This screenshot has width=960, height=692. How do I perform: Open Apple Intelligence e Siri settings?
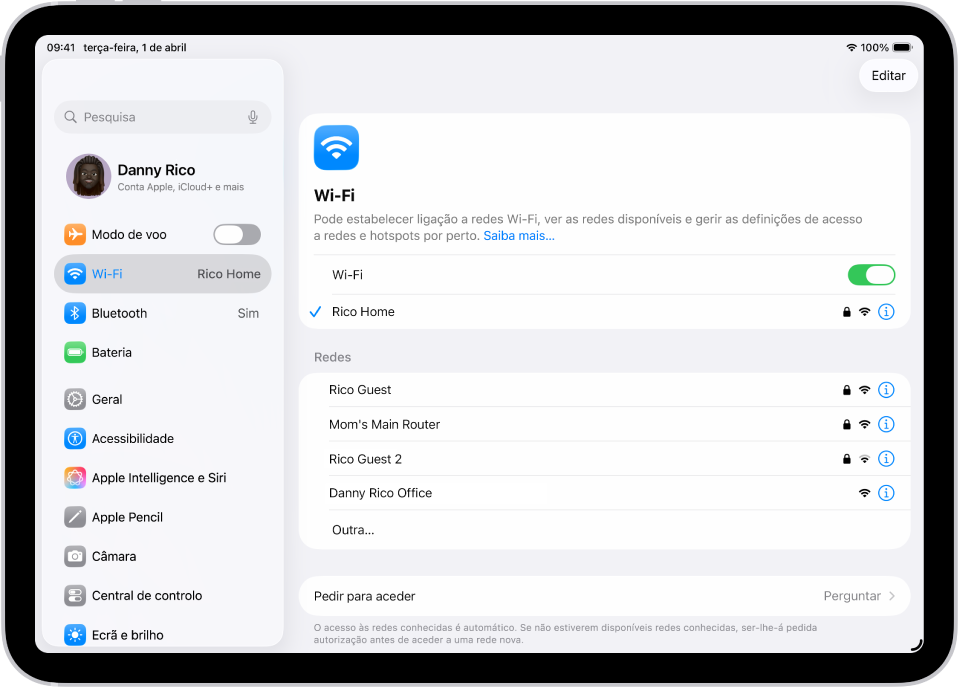163,478
